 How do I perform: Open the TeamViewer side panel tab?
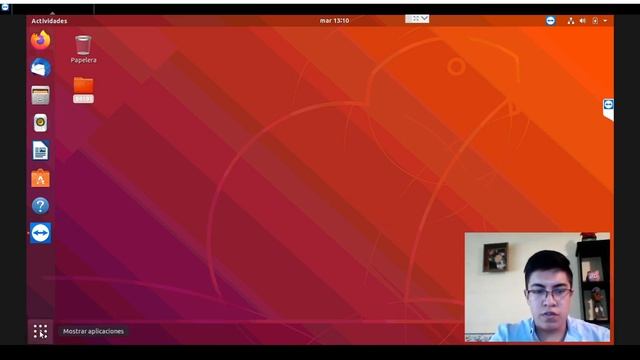pos(608,109)
